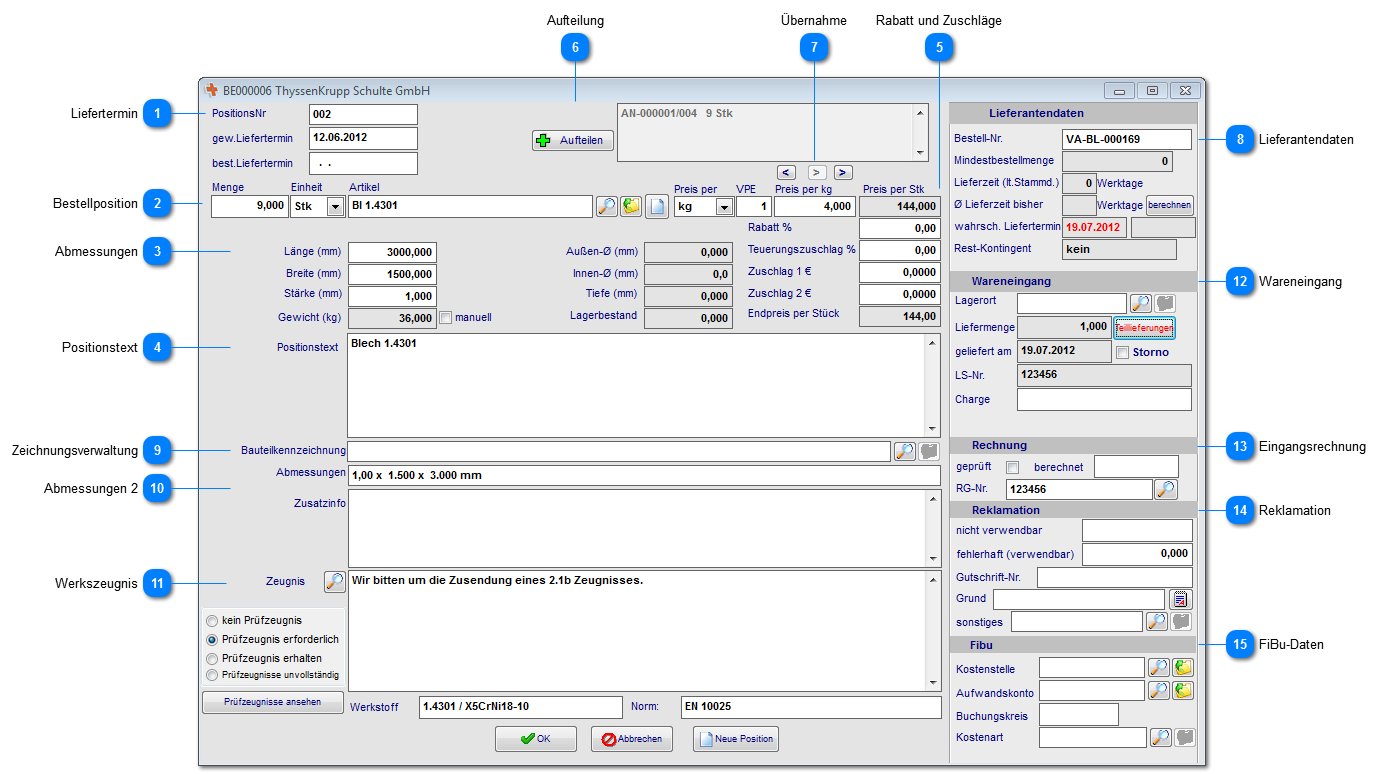Select AN-000001/004 9 Stk list entry
1382x774 pixels.
[x=677, y=114]
